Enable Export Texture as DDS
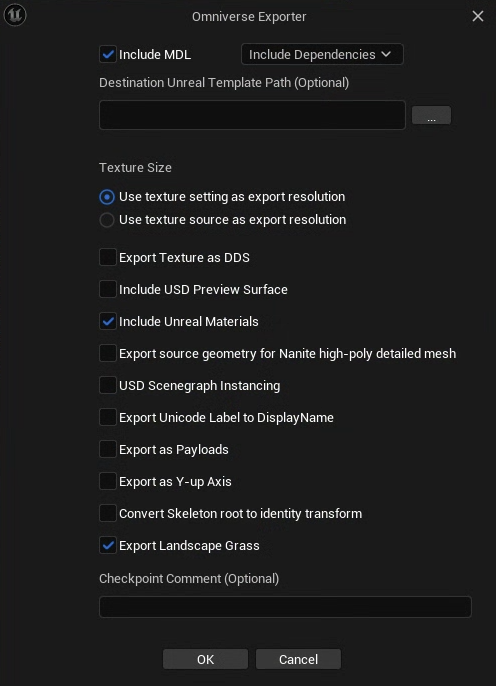 click(108, 257)
